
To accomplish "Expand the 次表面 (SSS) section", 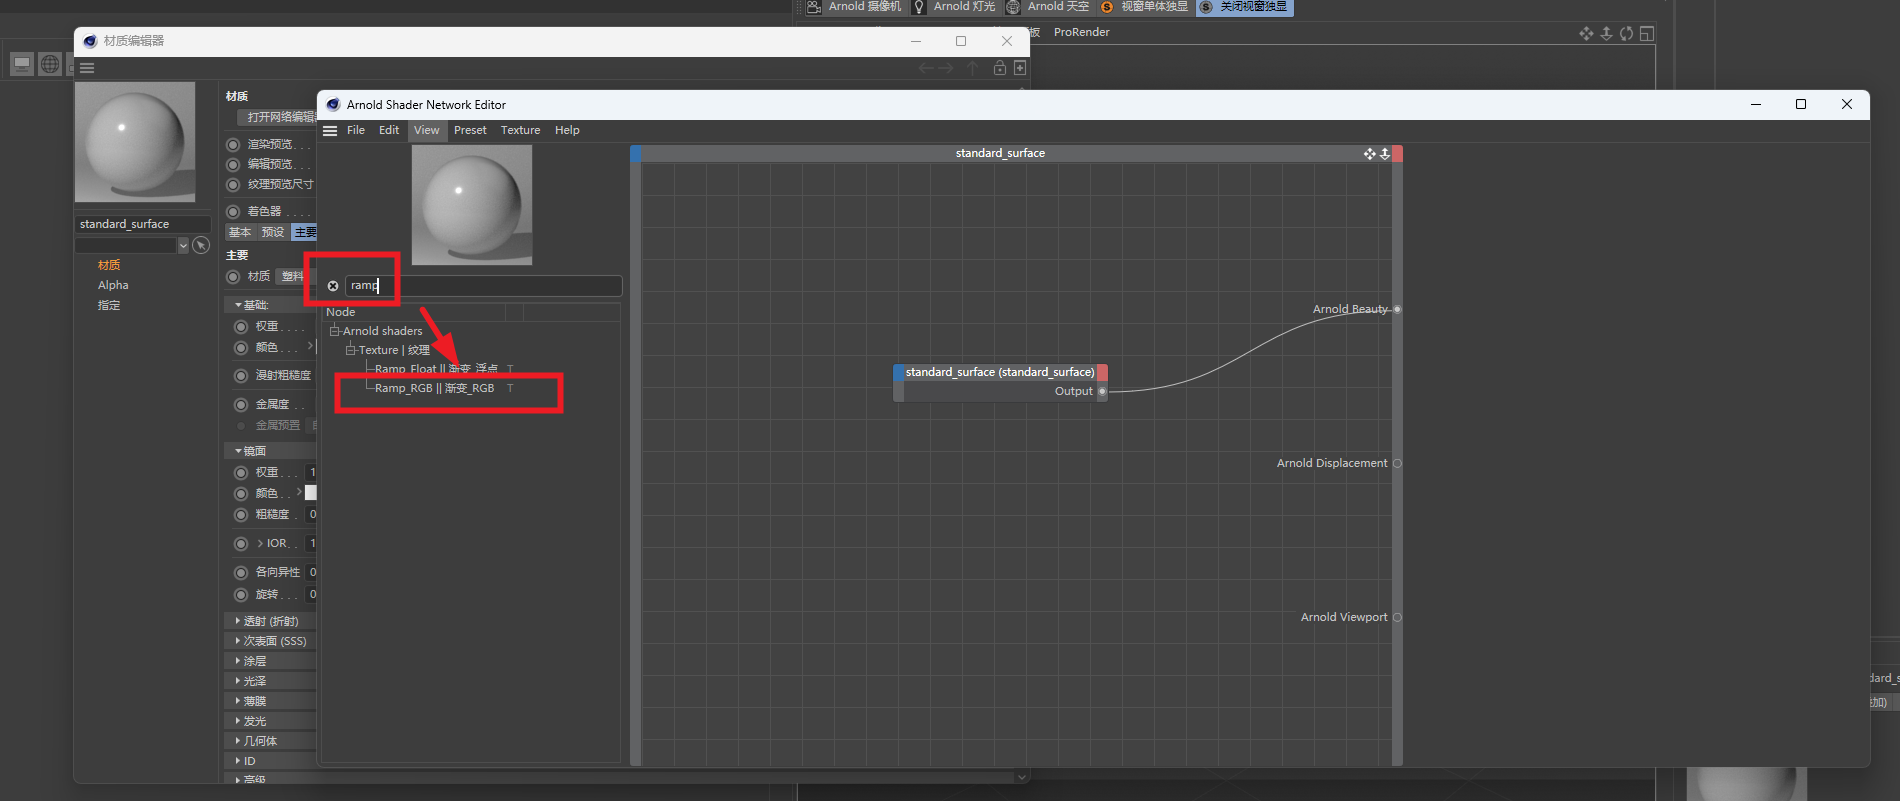I will [238, 641].
